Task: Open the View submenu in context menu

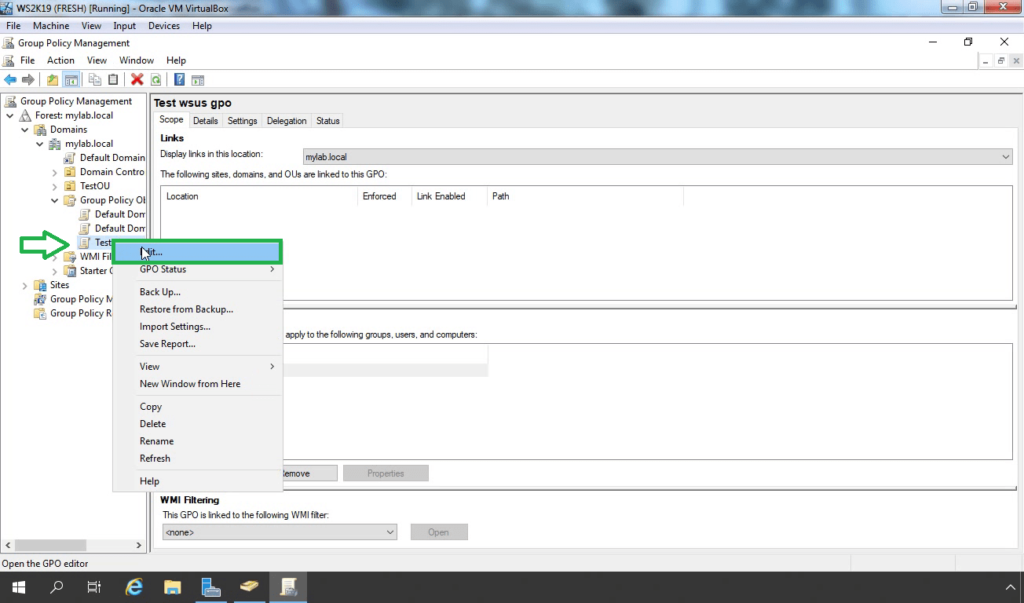Action: (197, 367)
